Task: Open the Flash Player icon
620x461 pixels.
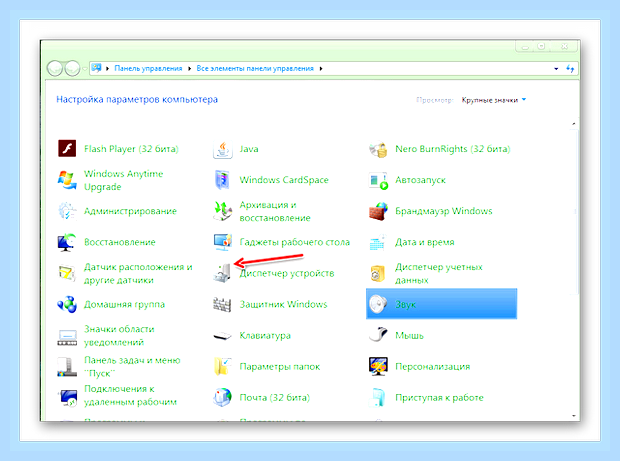Action: pos(67,149)
